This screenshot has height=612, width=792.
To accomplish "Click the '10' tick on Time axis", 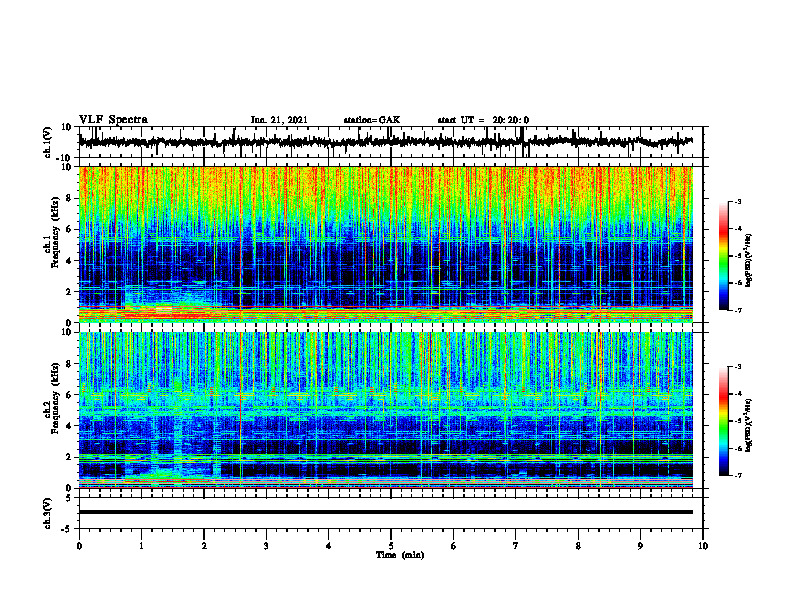I will [703, 546].
